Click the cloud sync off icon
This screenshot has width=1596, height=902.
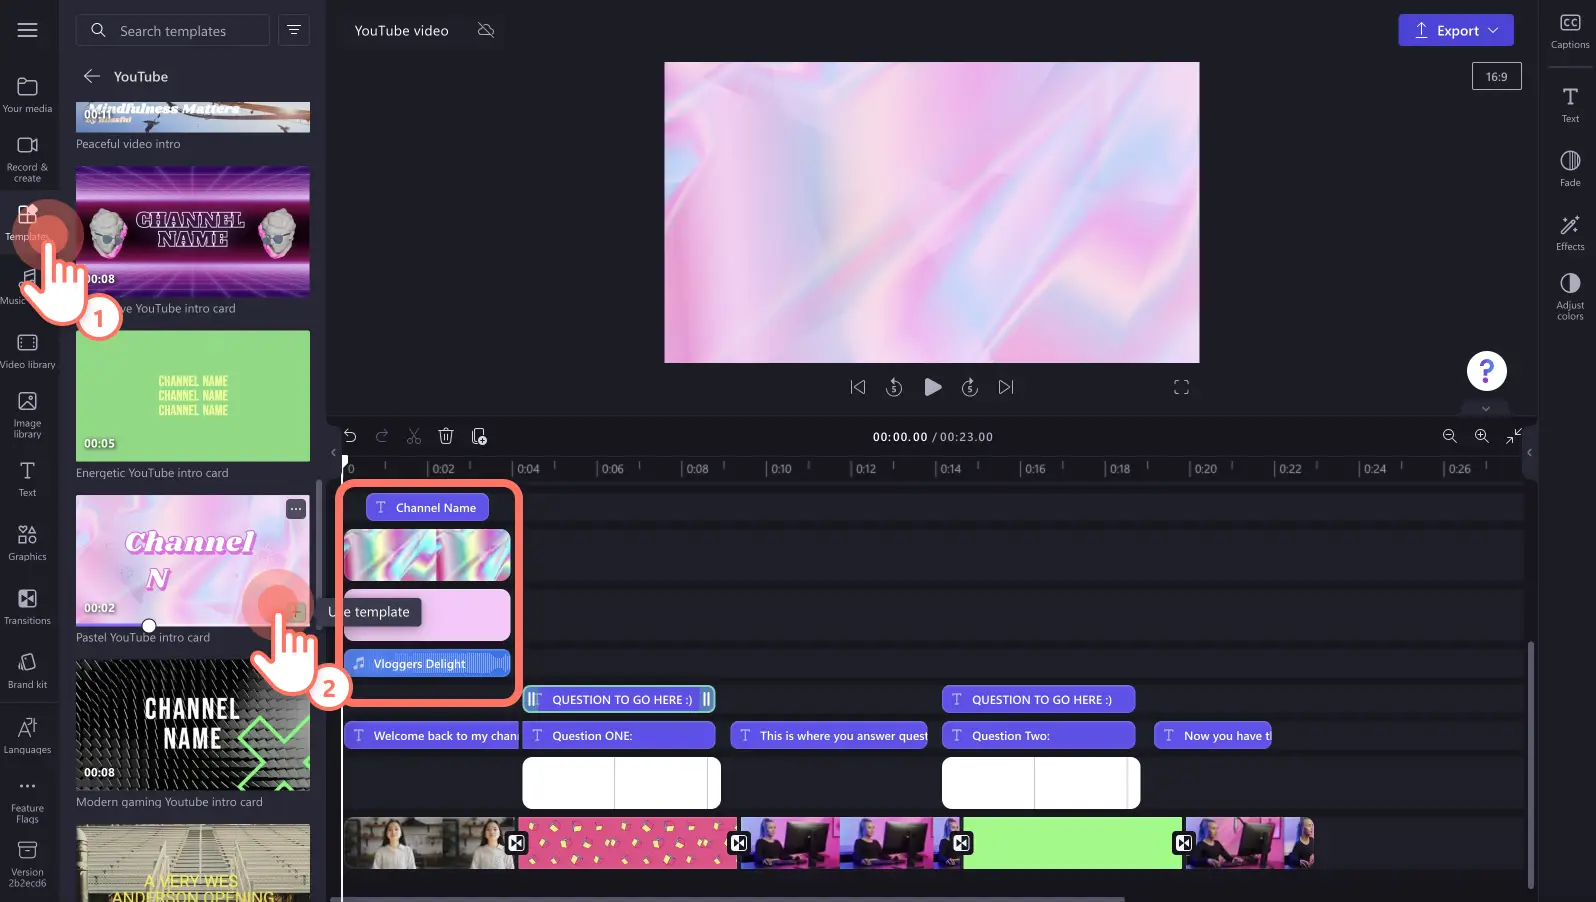coord(486,30)
